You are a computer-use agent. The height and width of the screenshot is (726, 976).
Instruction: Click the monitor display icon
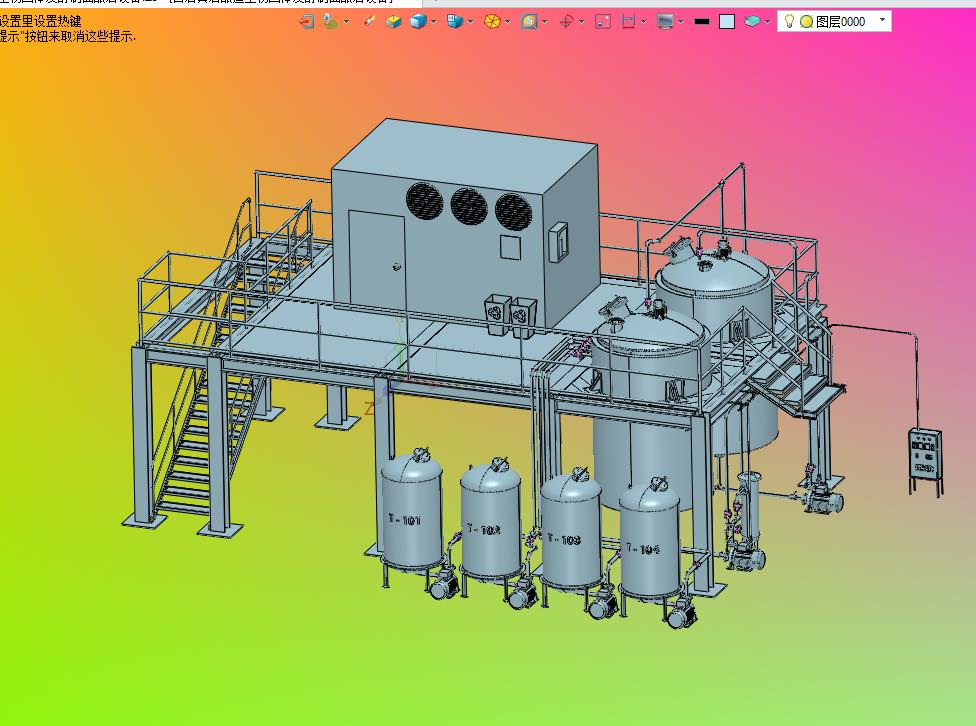pos(665,21)
